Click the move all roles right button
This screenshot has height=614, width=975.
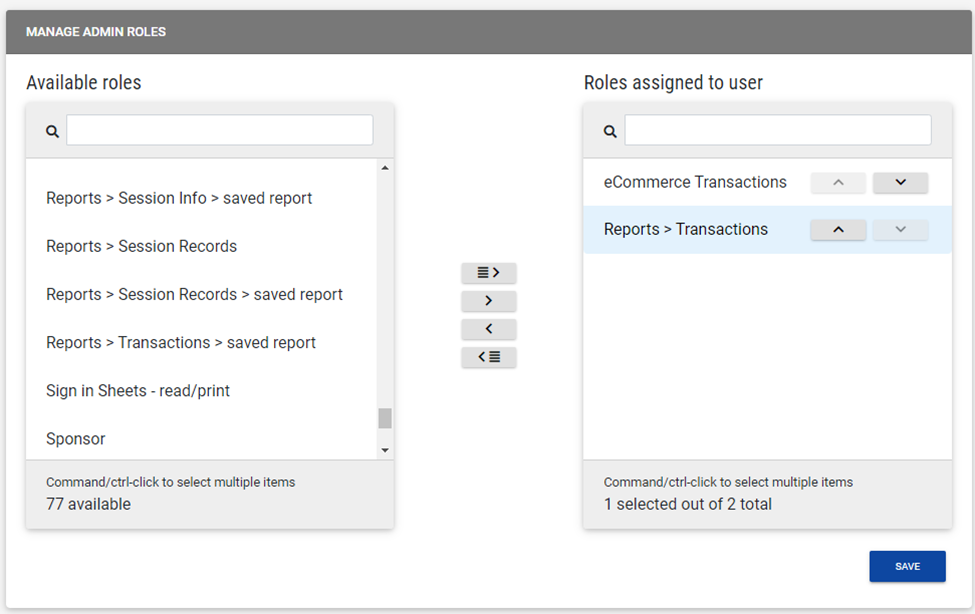489,273
